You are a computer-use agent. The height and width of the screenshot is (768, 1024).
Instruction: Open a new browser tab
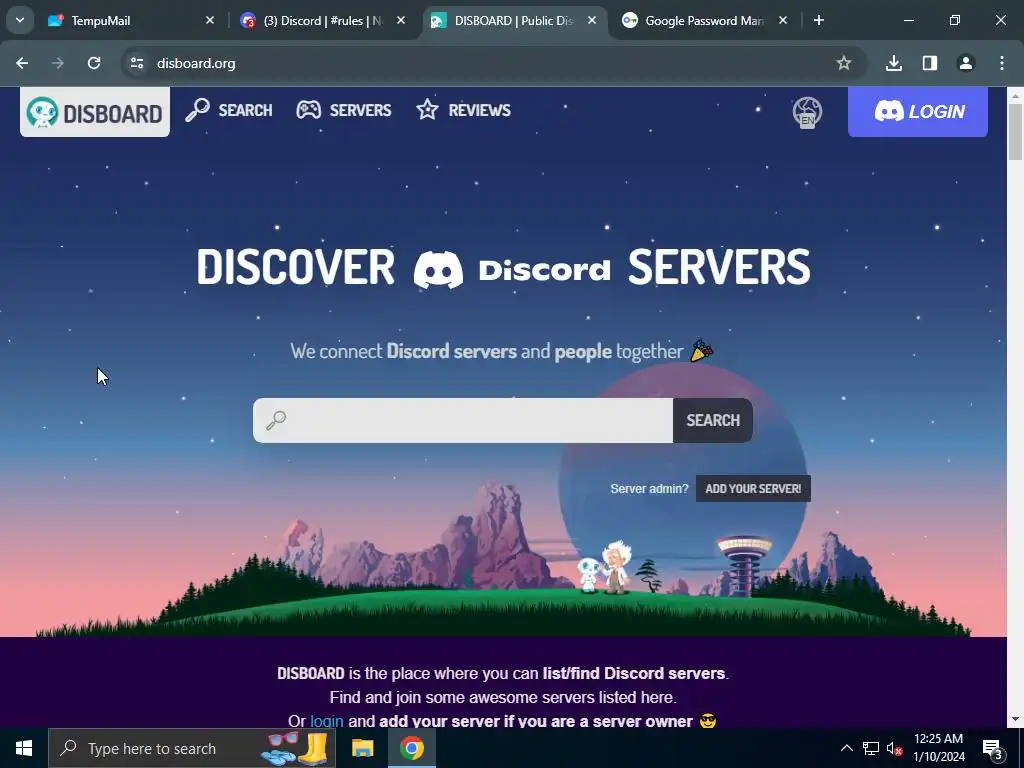(x=819, y=21)
